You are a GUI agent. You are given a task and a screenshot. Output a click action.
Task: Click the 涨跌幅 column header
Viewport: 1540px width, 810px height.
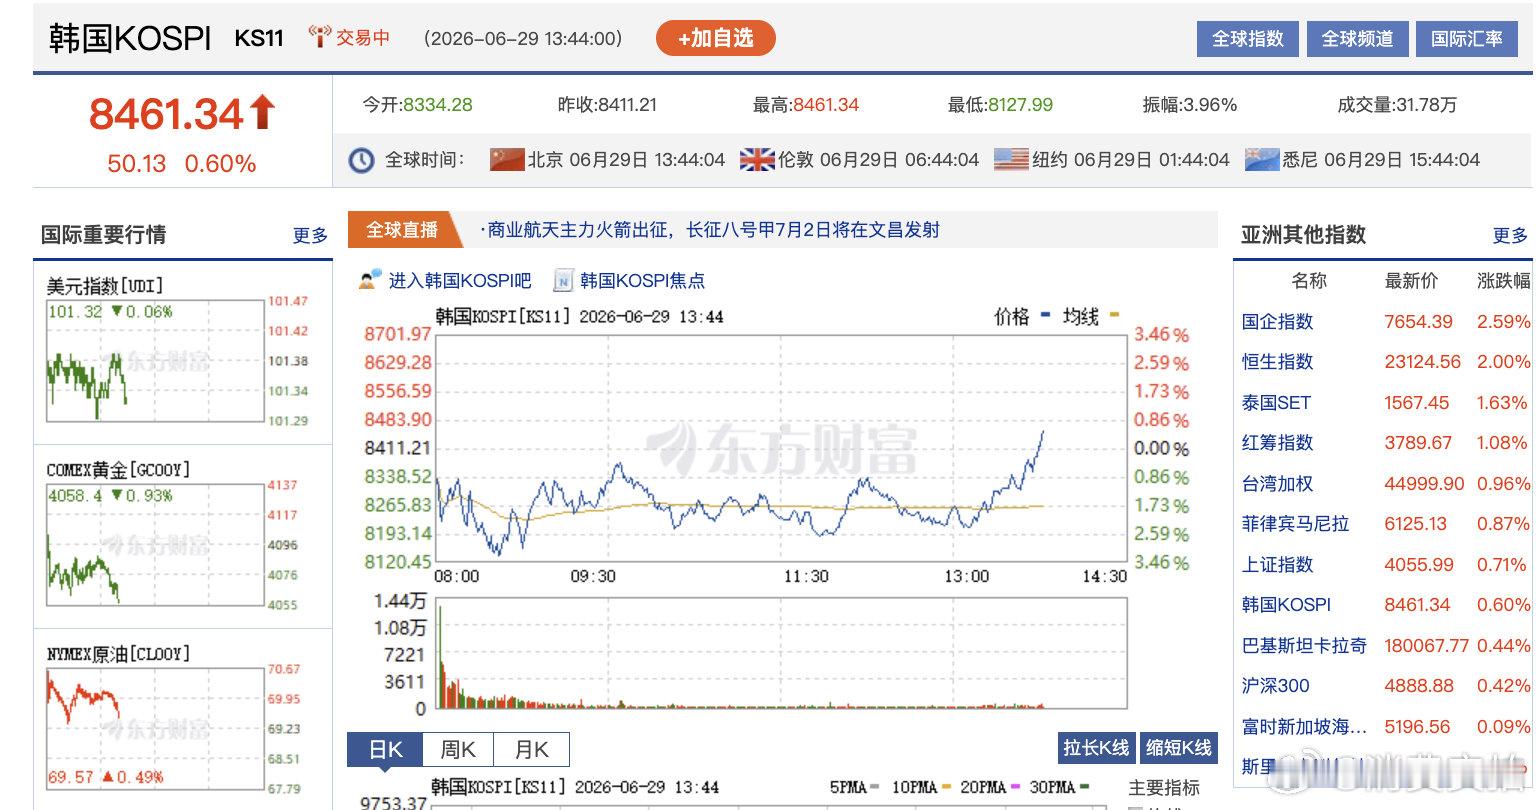(x=1503, y=281)
